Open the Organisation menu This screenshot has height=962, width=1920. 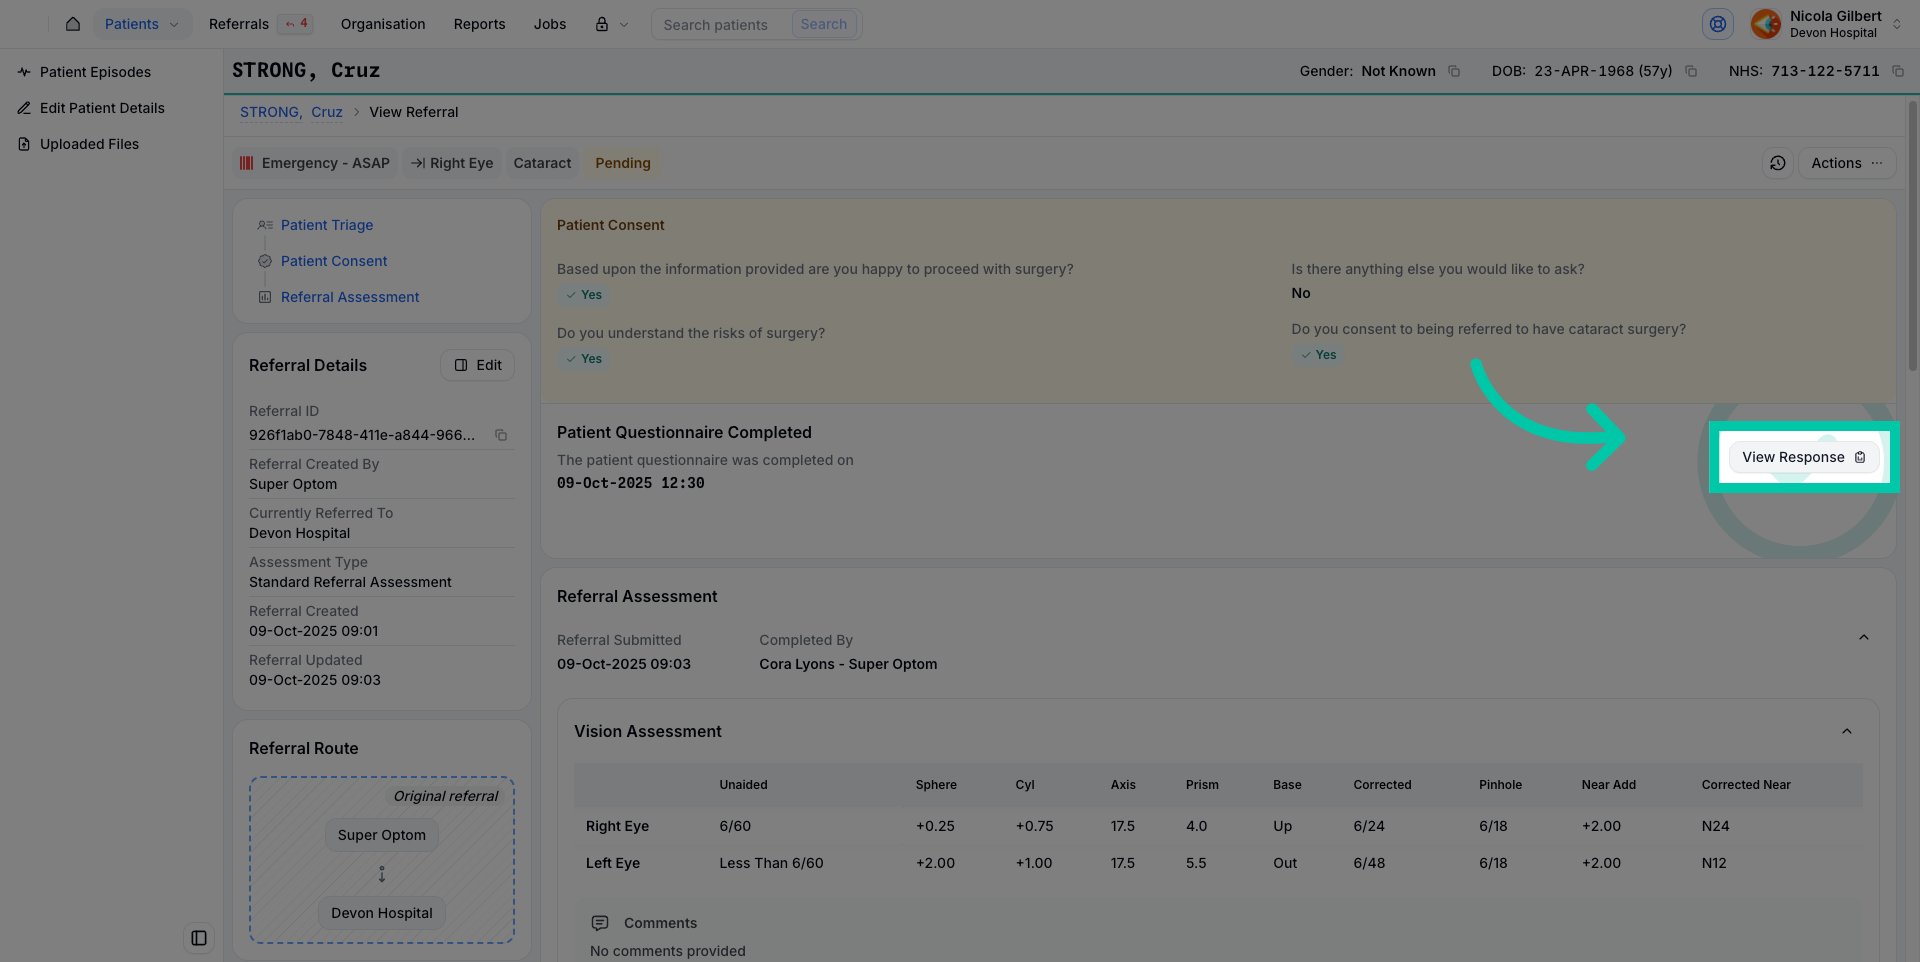coord(383,24)
